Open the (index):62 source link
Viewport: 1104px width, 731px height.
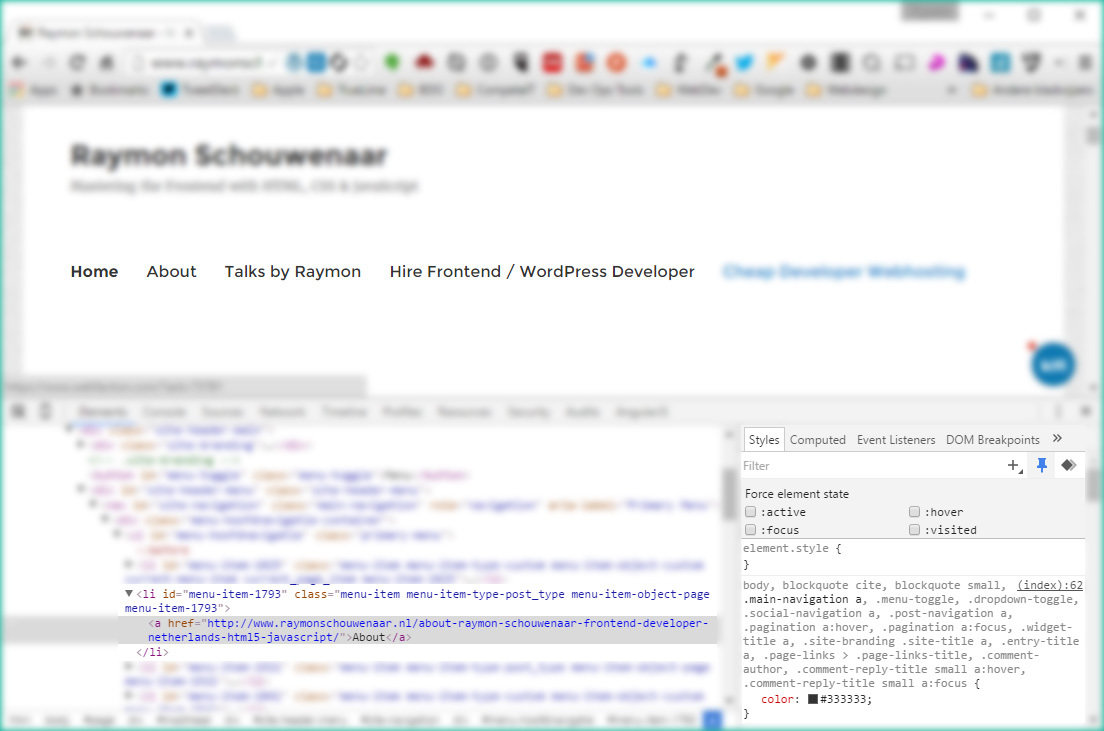point(1050,585)
